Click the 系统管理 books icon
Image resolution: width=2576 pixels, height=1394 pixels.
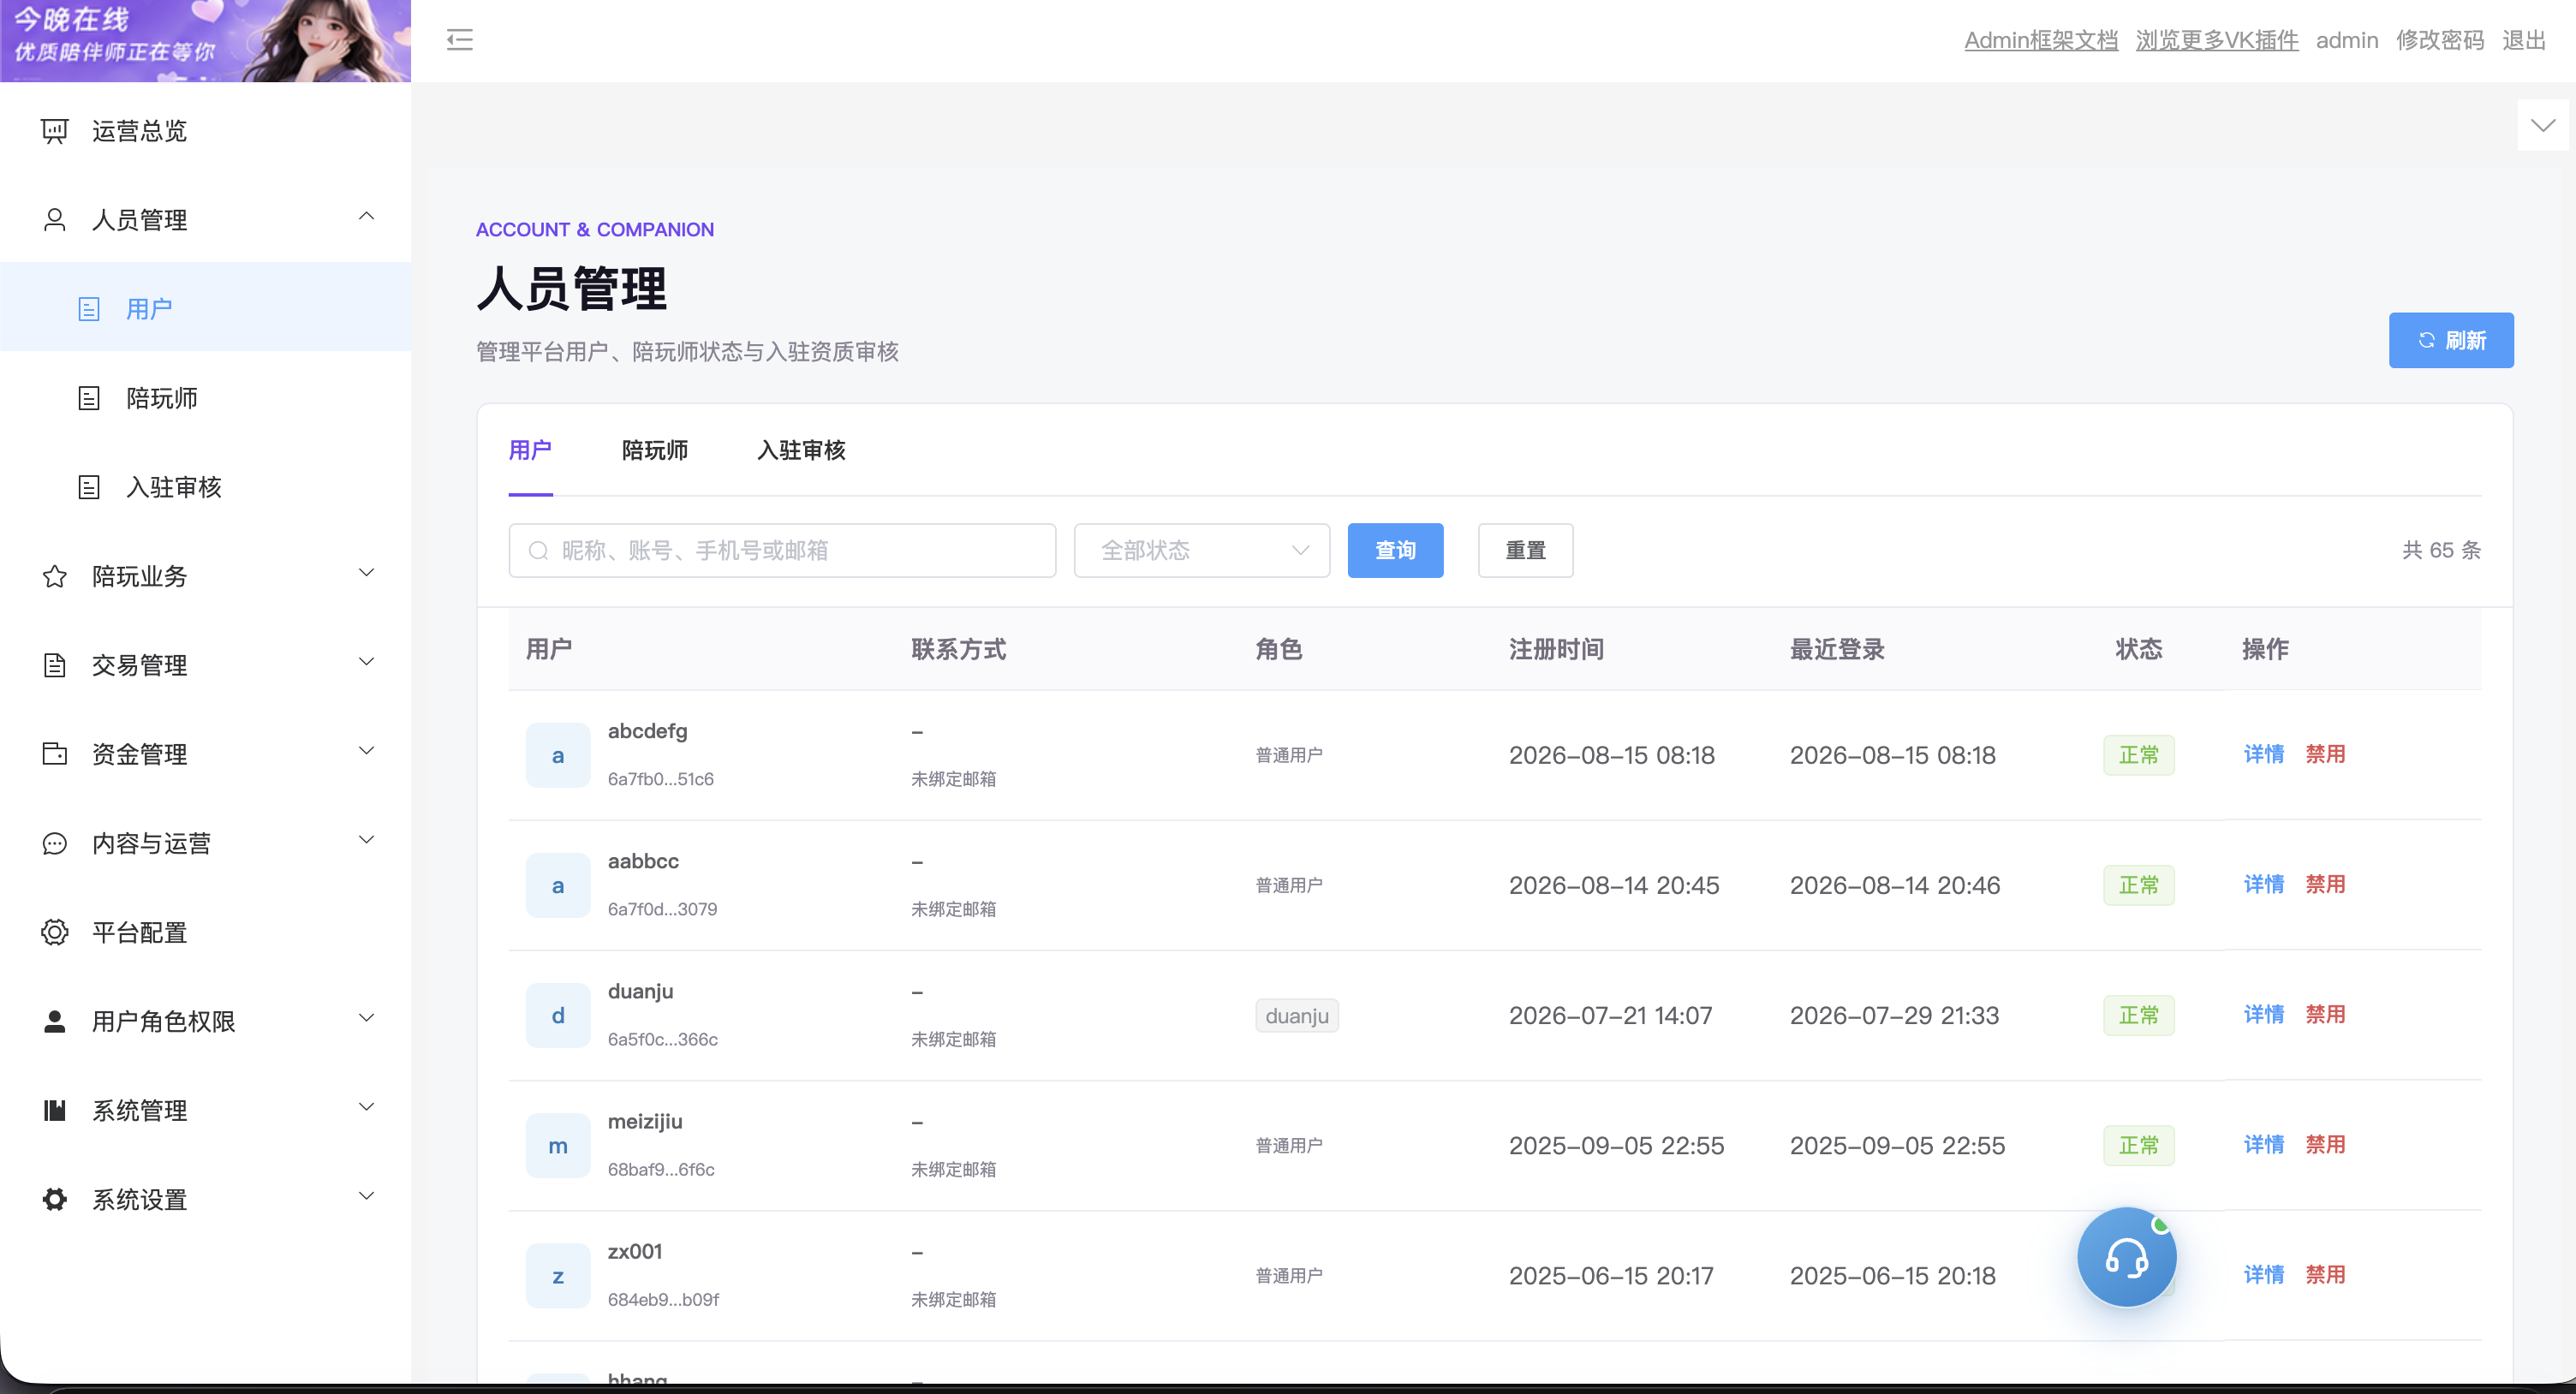[x=55, y=1110]
